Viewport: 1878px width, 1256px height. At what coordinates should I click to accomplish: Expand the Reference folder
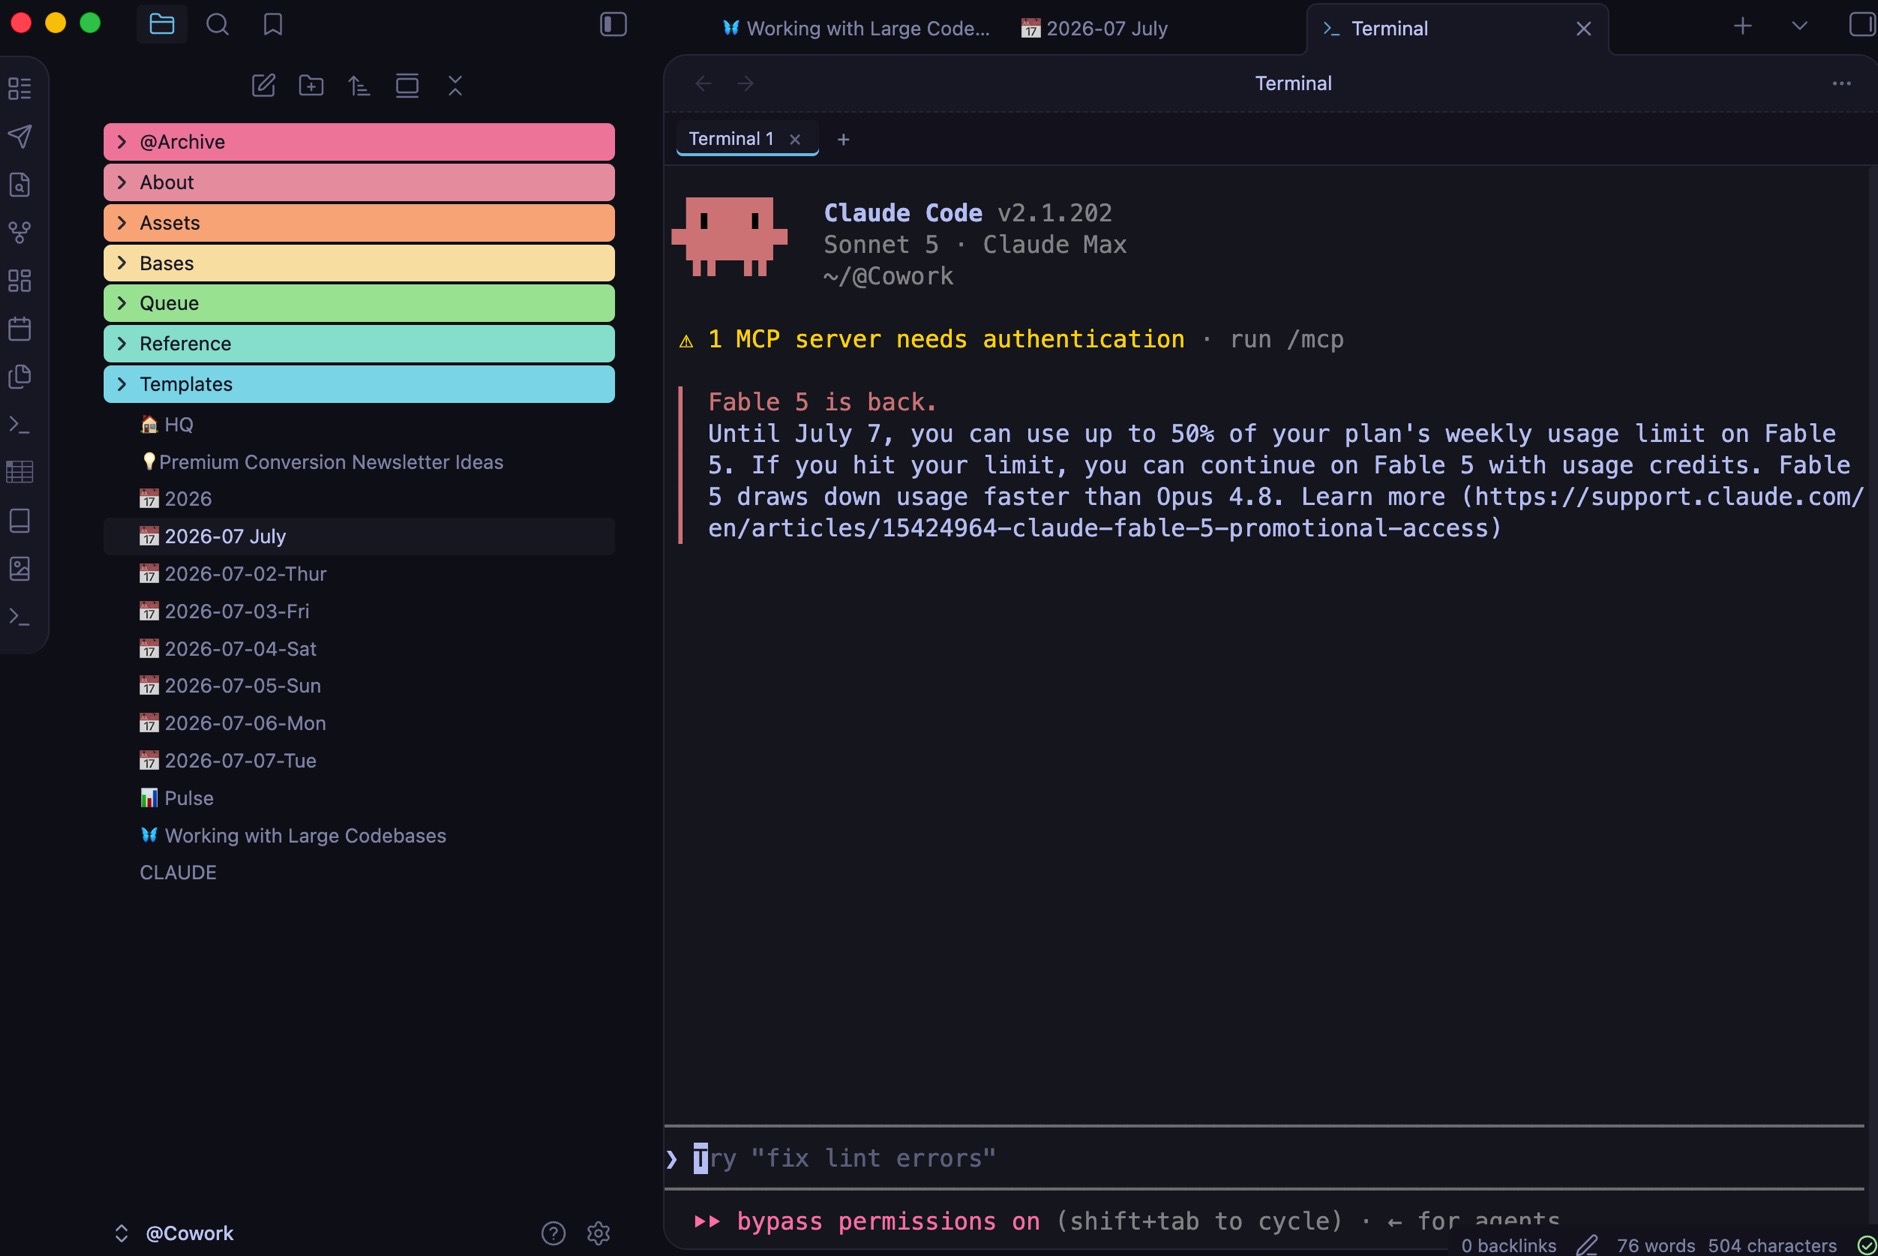click(x=359, y=343)
